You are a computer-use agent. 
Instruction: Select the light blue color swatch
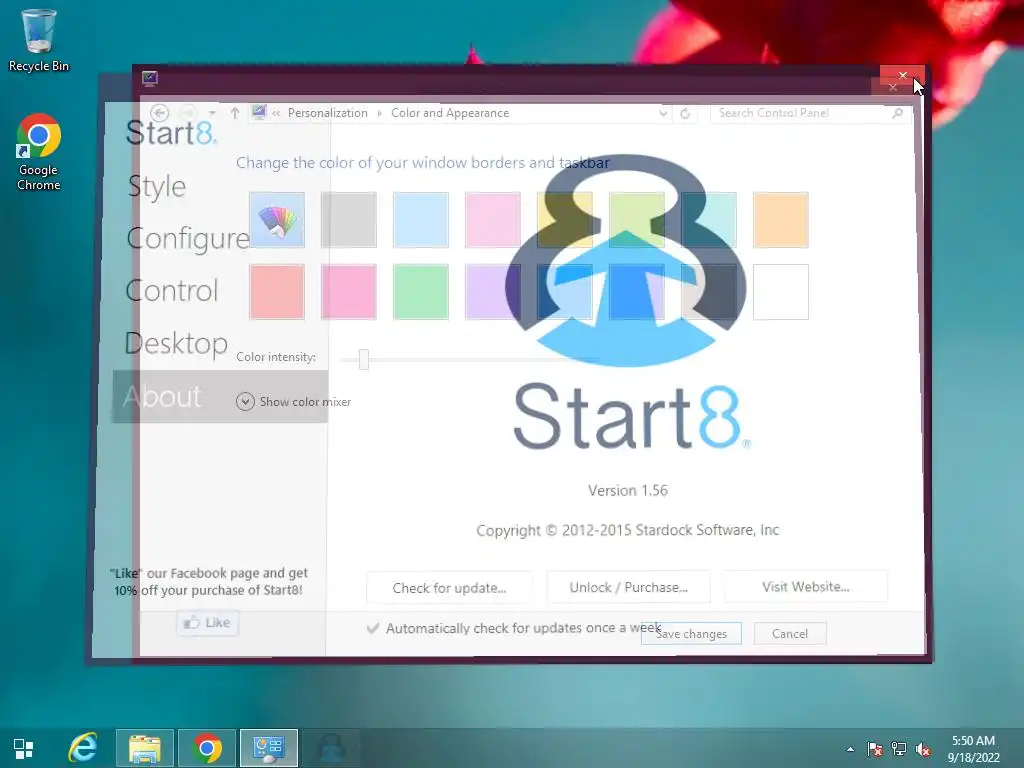coord(421,220)
